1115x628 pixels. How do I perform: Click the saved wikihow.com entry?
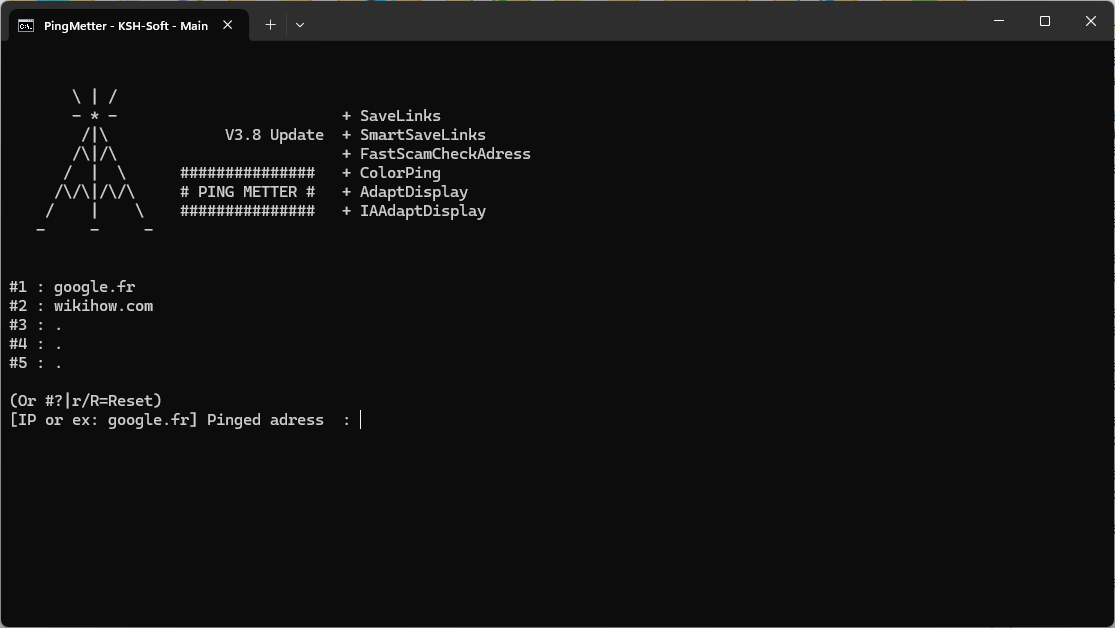103,306
